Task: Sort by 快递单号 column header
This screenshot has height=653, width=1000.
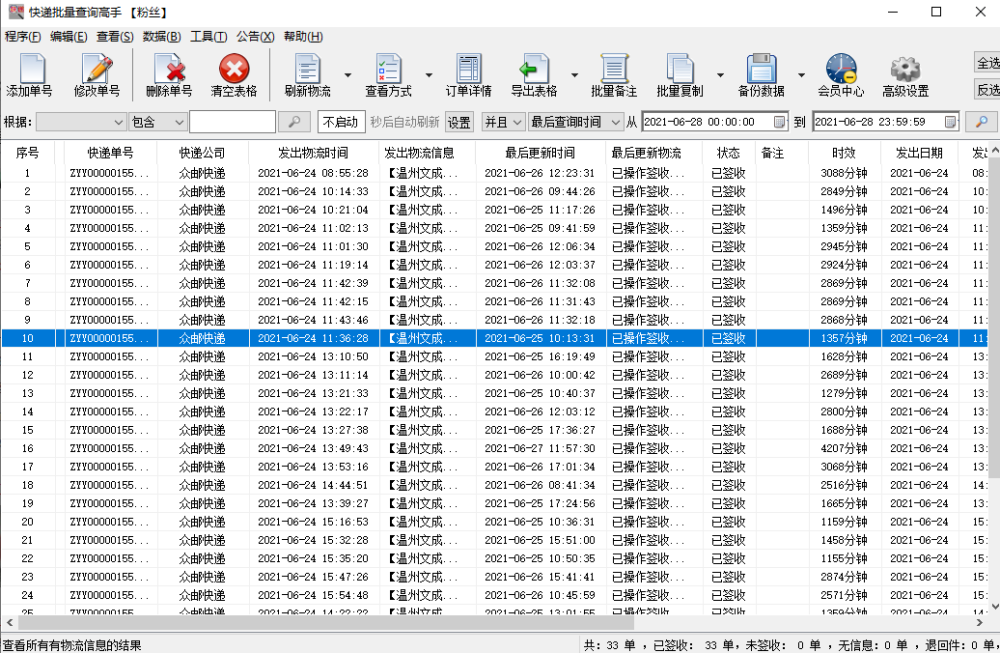Action: 110,153
